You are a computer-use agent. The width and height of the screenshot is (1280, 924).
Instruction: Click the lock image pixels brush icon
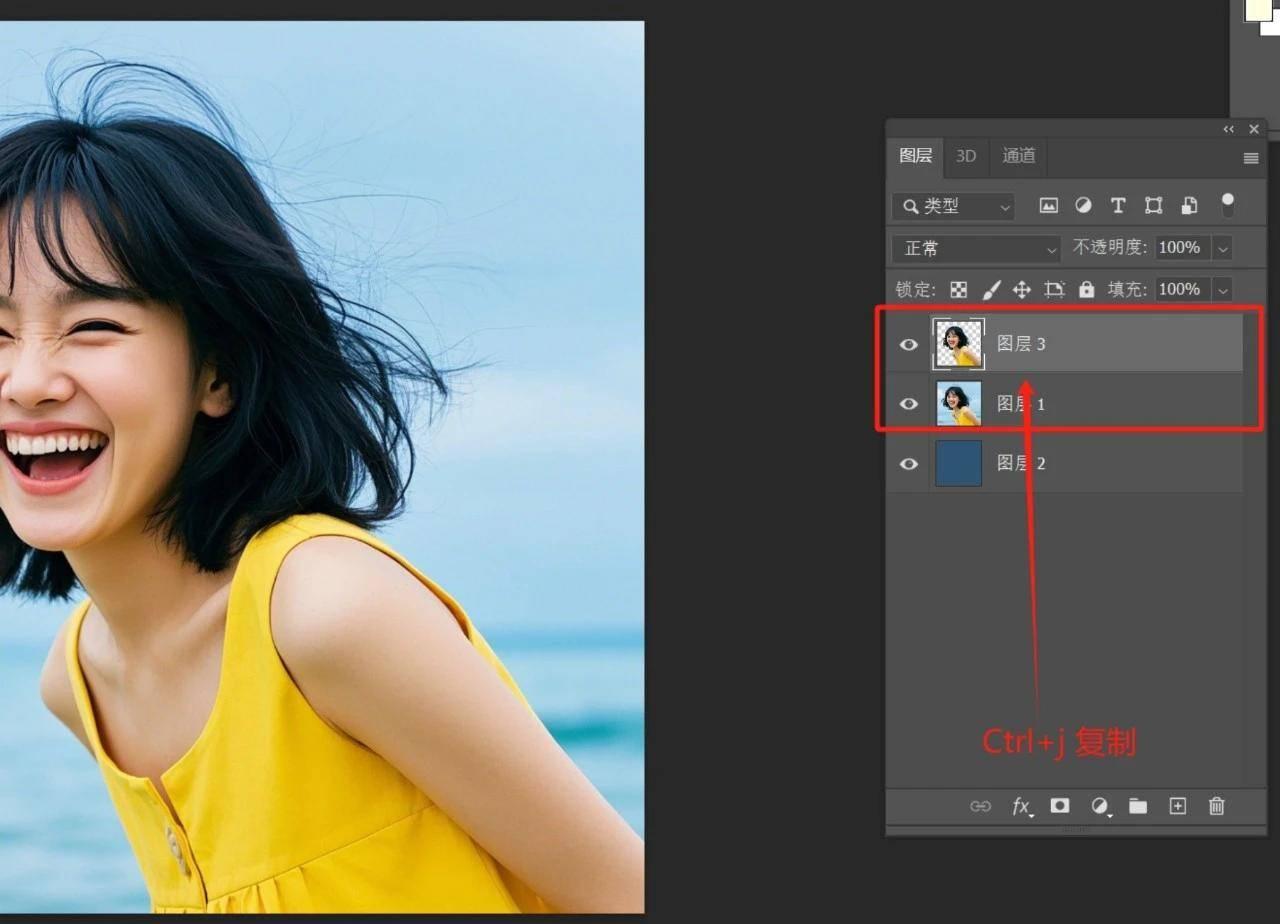[x=991, y=290]
